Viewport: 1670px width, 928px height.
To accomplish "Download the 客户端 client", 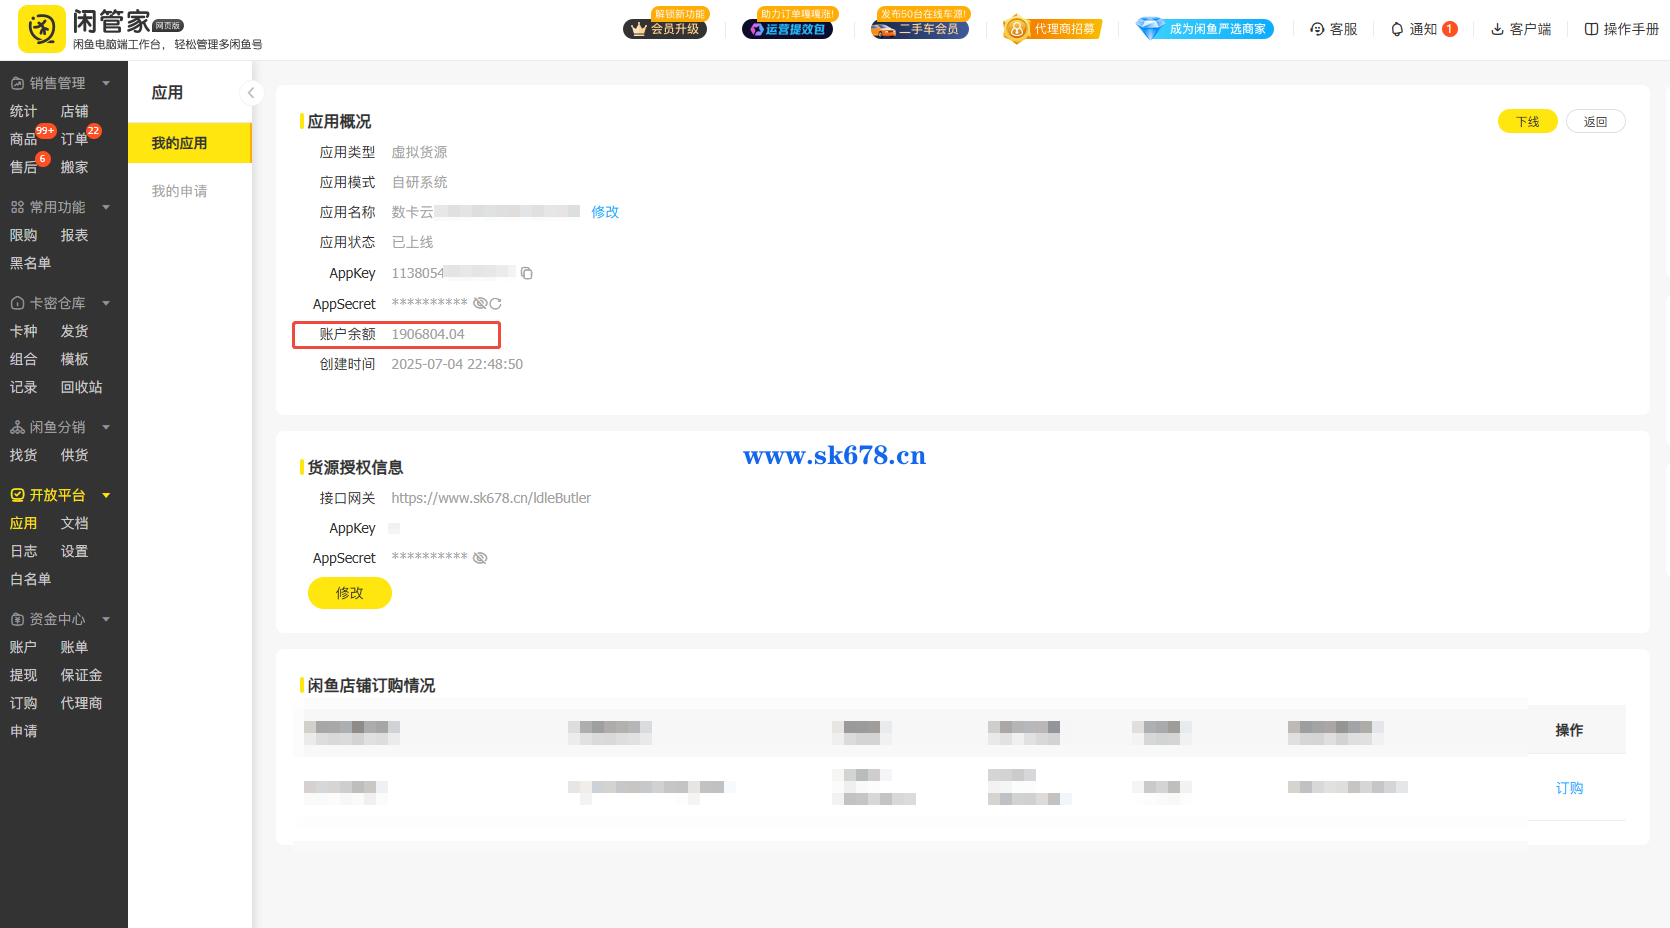I will click(x=1521, y=29).
